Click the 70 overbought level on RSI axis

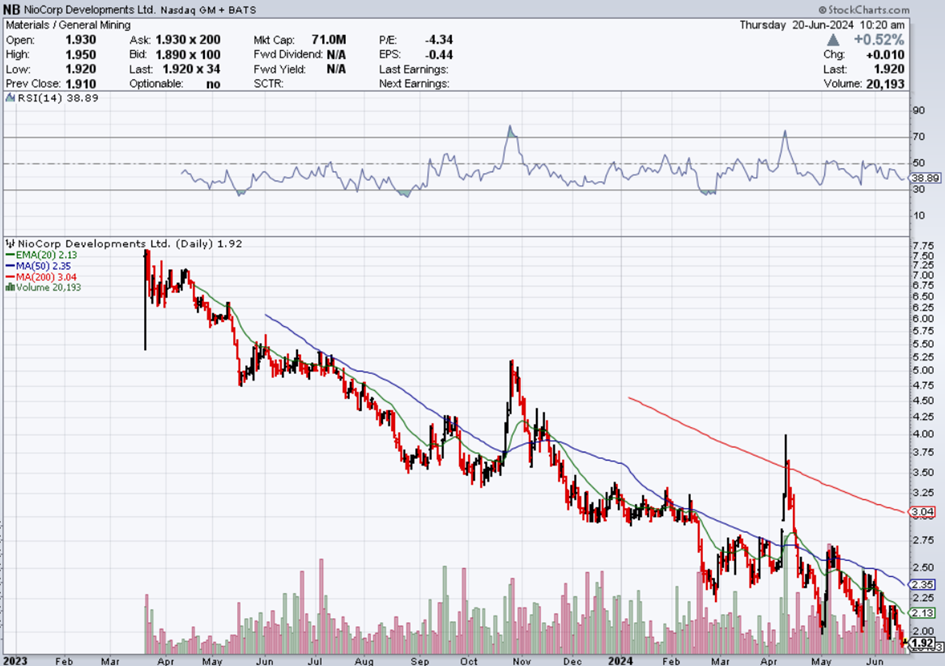click(x=918, y=137)
